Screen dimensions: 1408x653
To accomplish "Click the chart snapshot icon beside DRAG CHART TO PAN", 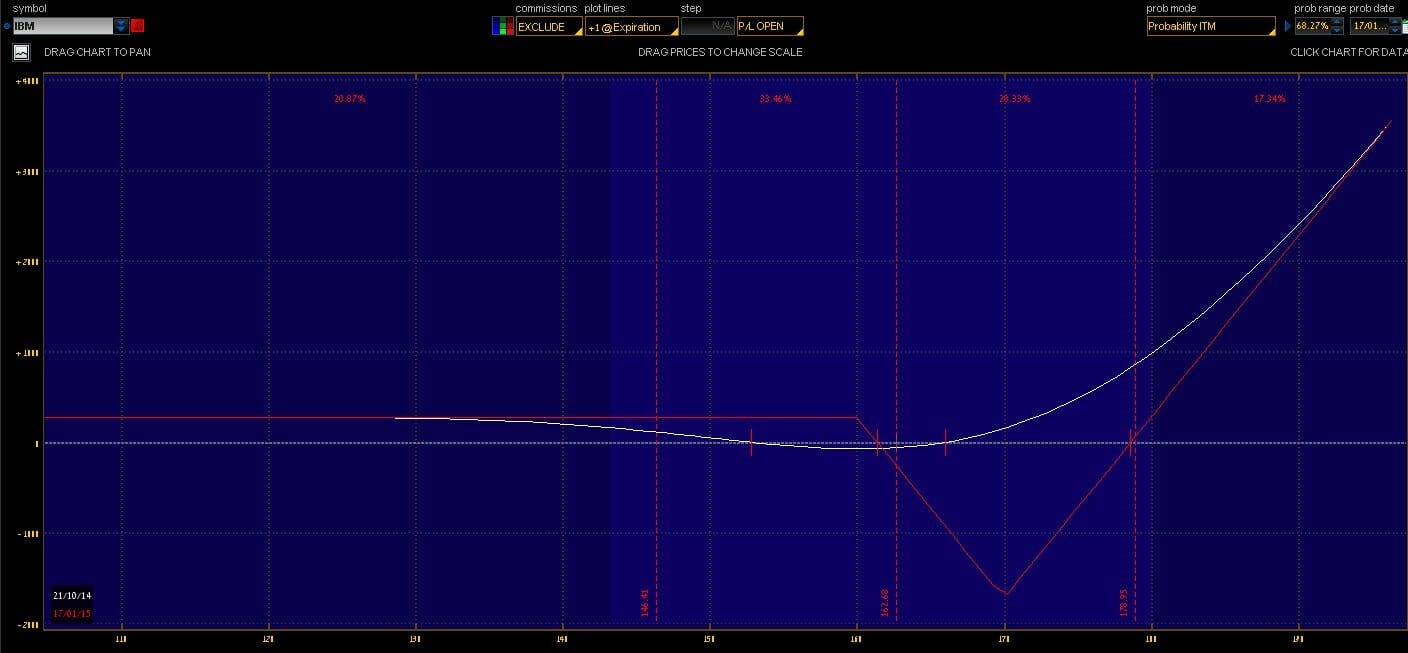I will click(22, 52).
